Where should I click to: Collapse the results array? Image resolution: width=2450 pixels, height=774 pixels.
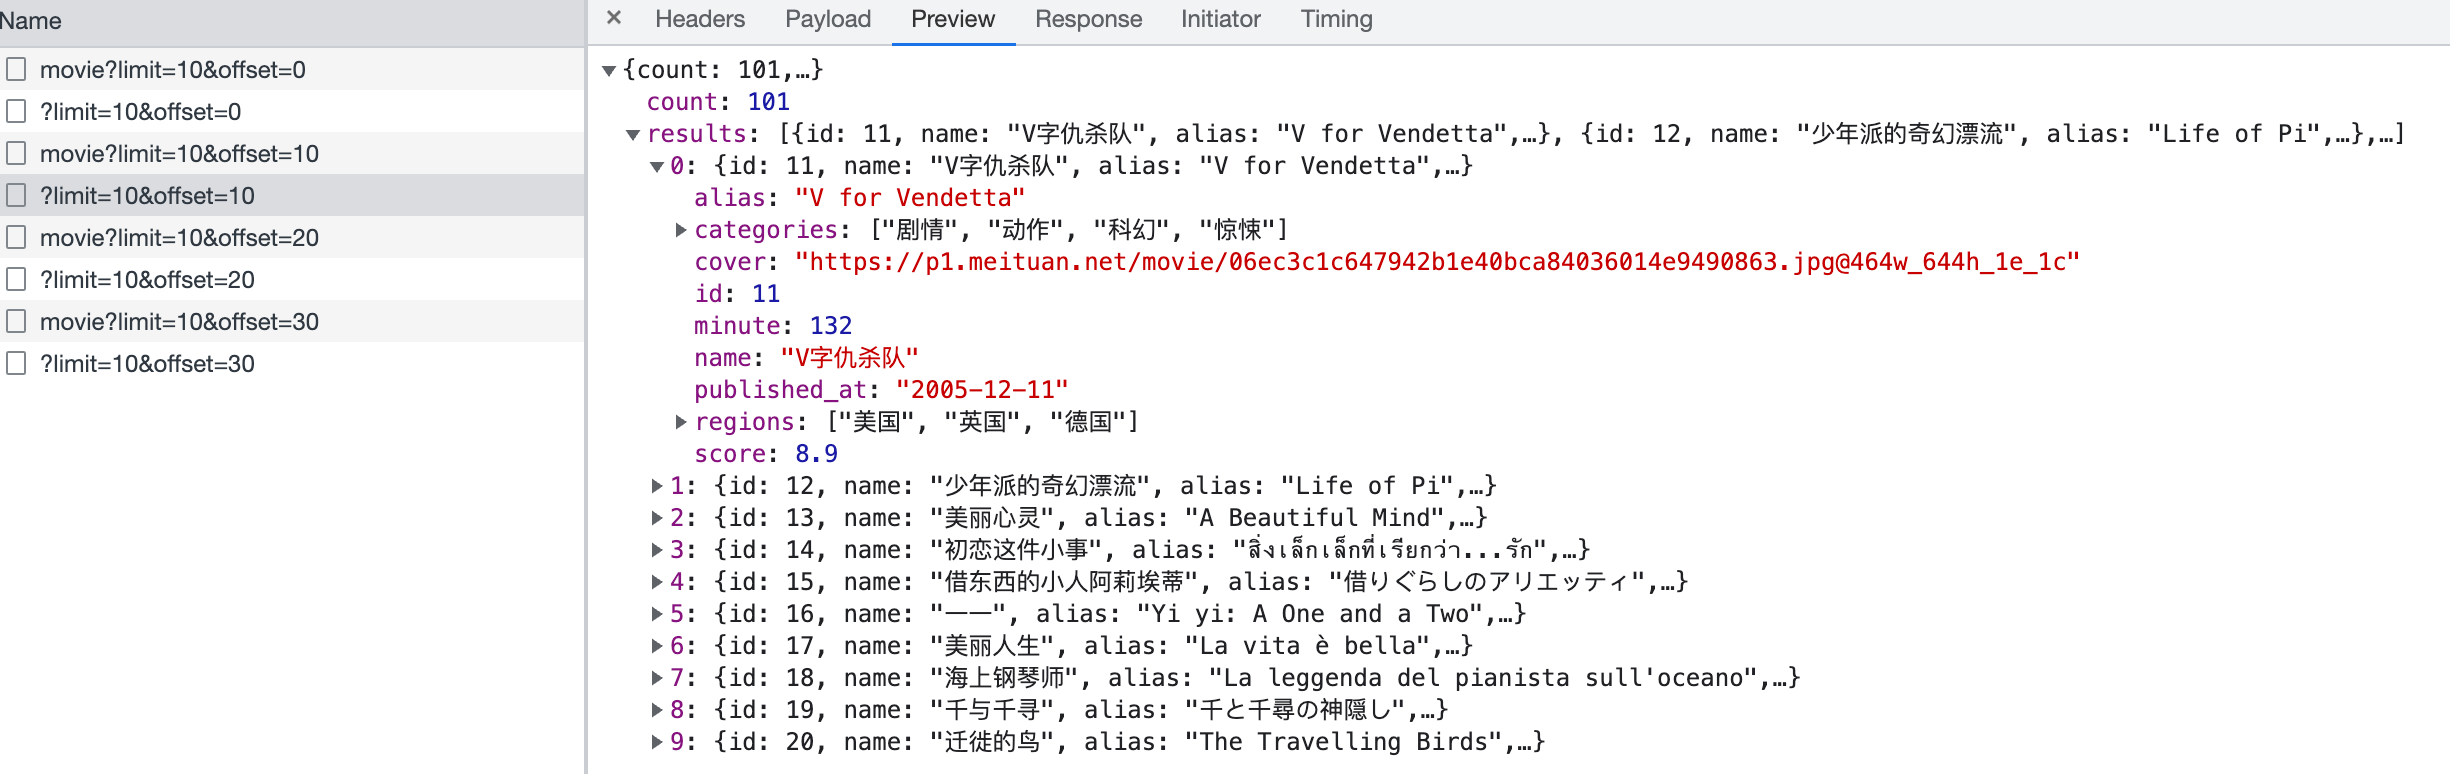coord(633,134)
